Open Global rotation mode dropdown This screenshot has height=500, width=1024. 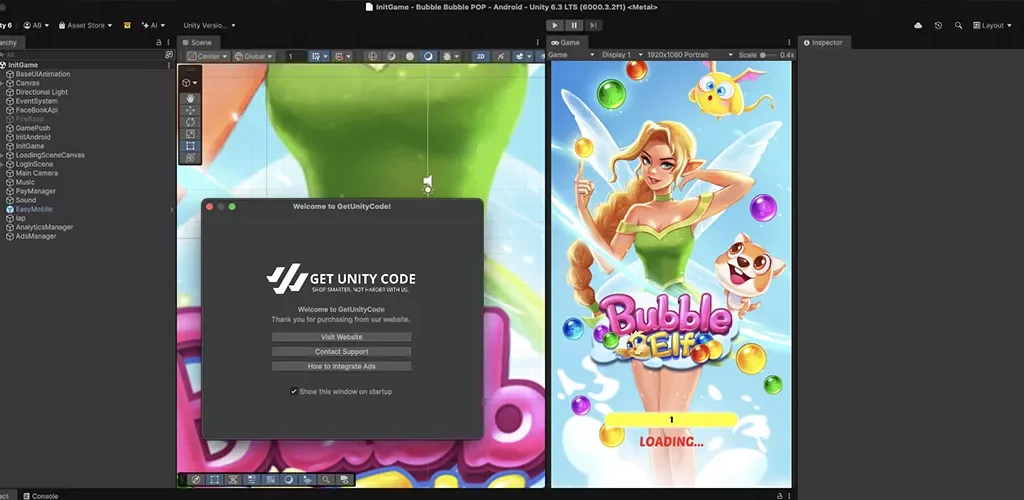tap(253, 56)
